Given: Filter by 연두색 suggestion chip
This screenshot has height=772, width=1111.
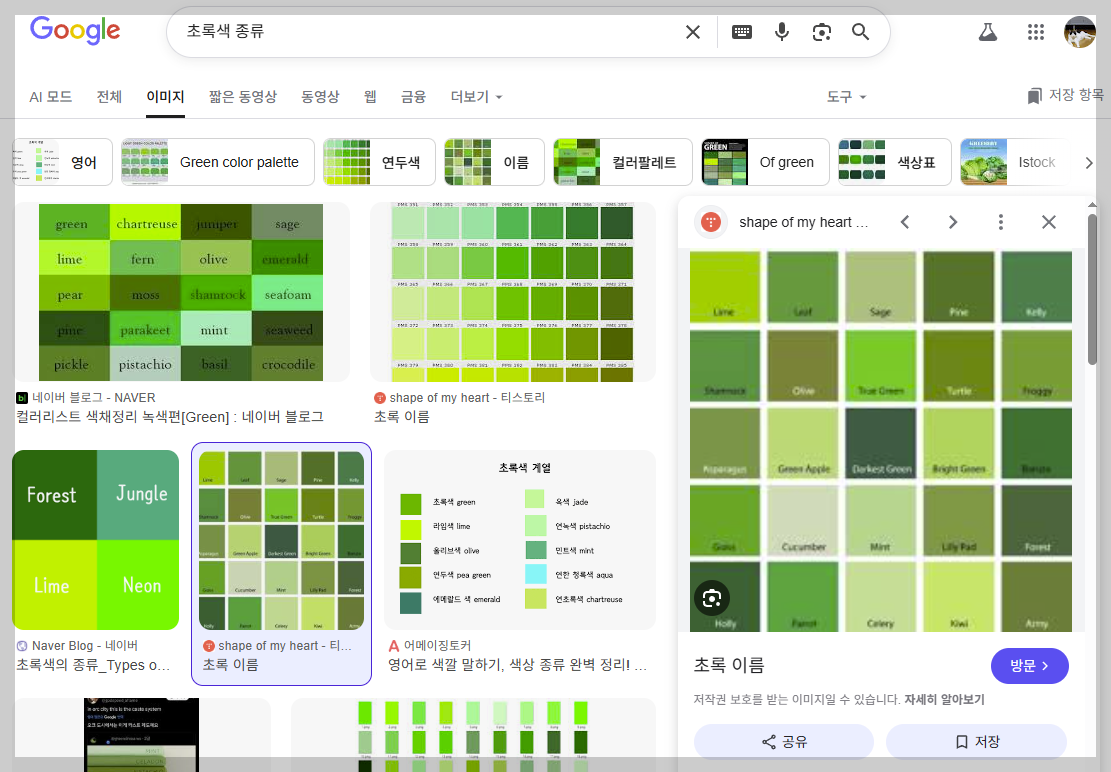Looking at the screenshot, I should (x=379, y=162).
